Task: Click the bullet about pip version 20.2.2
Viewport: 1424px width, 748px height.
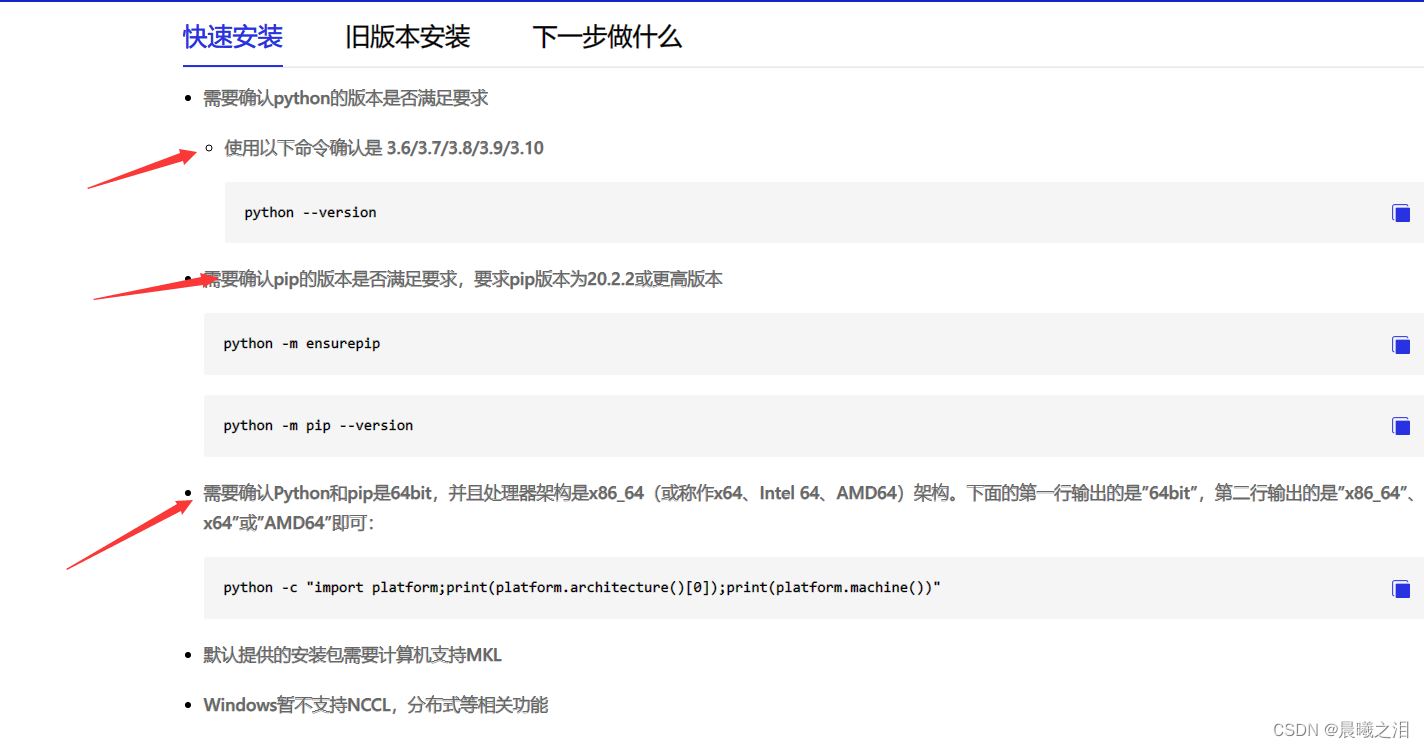Action: [462, 278]
